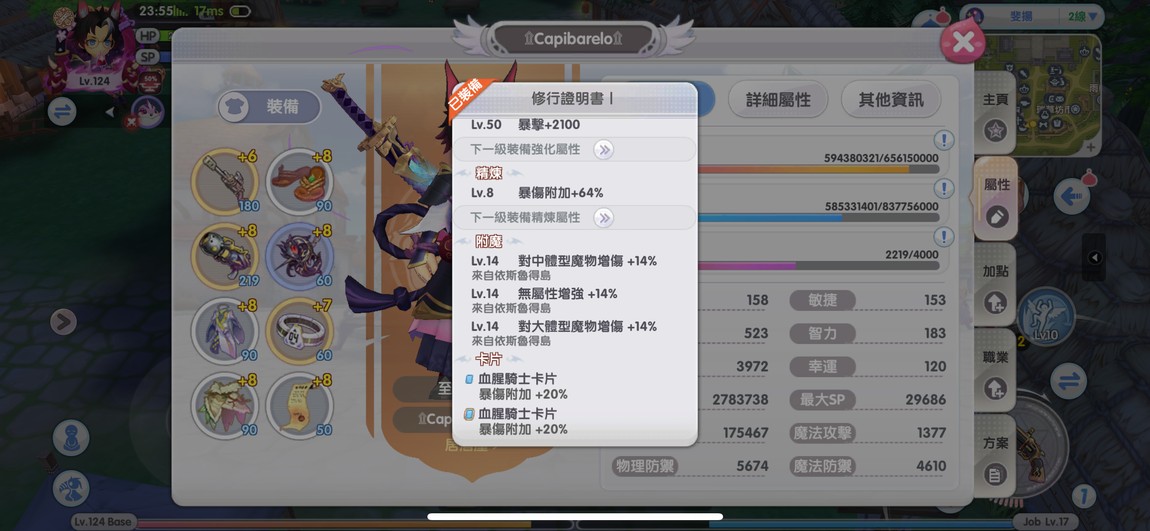Screen dimensions: 1150x531
Task: Click the info icon beside HP bar
Action: (x=944, y=140)
